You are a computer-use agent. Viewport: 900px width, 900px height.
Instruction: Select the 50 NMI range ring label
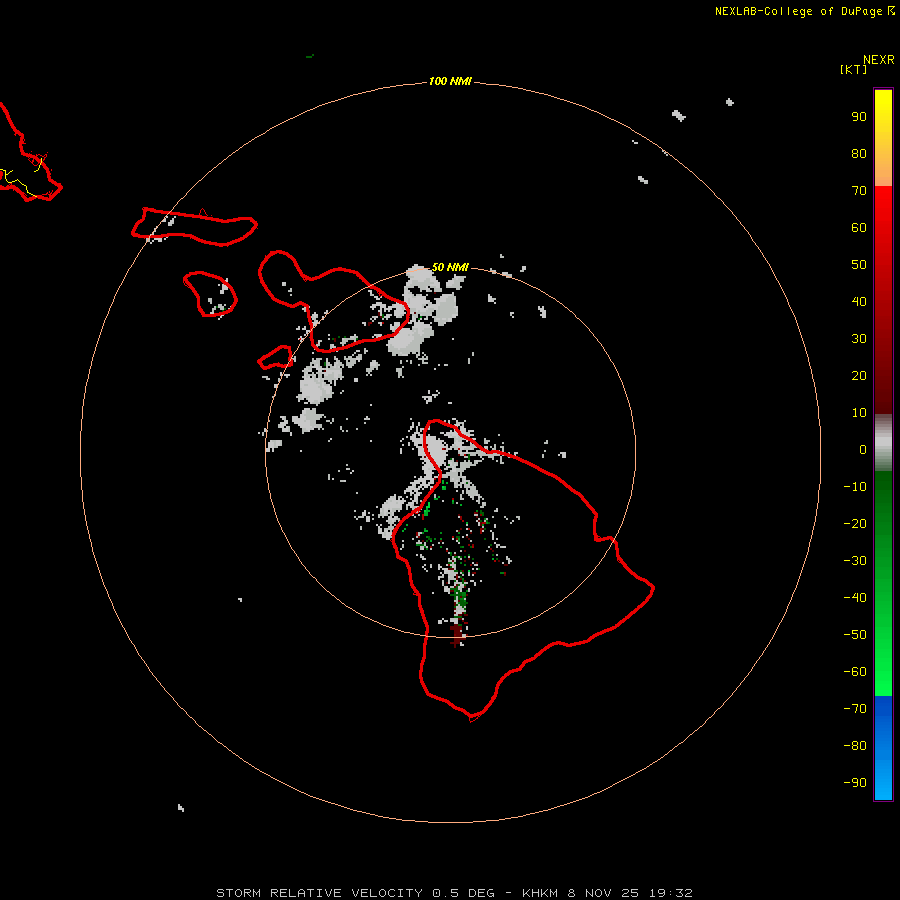click(x=450, y=267)
